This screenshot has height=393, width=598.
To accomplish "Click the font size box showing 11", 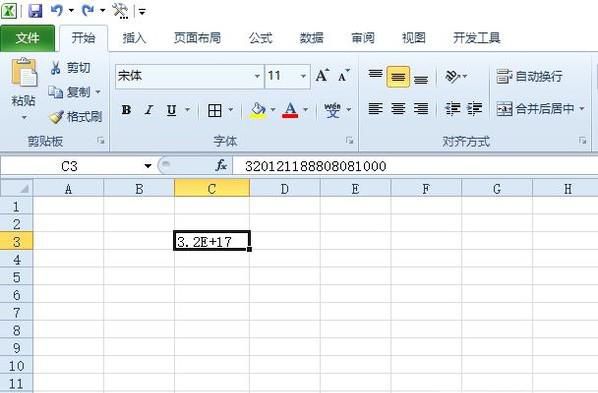I will (281, 76).
